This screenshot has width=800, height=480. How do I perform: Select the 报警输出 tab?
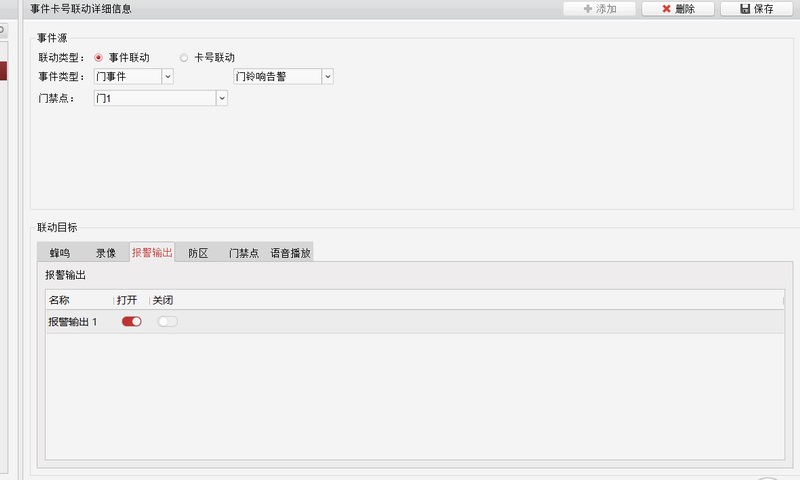click(152, 253)
